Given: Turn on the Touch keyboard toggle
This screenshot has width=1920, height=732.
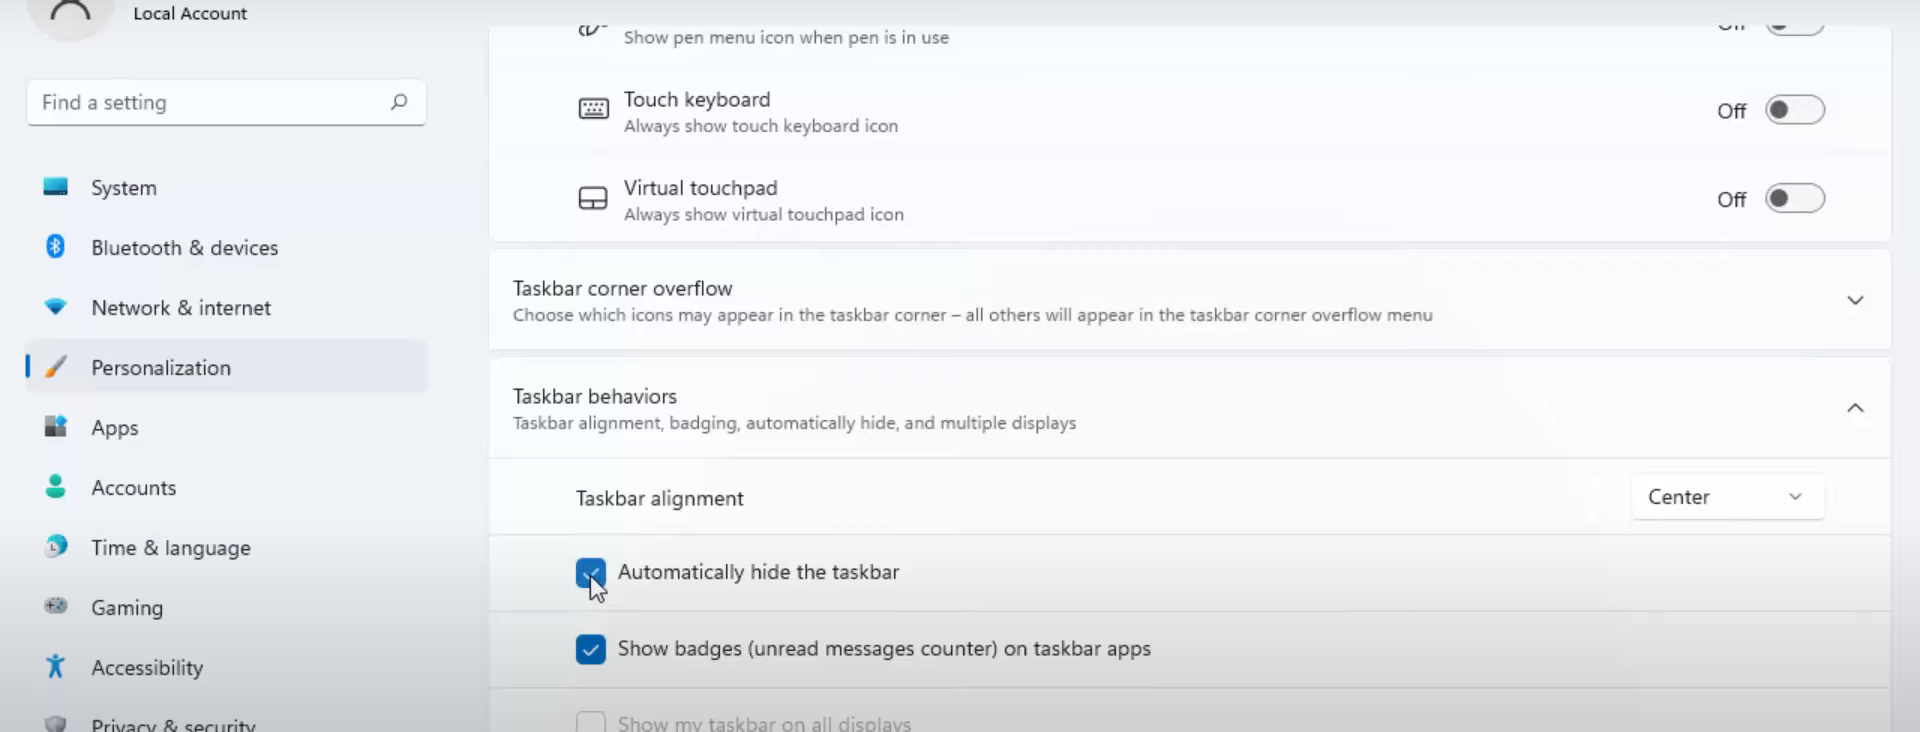Looking at the screenshot, I should pyautogui.click(x=1794, y=110).
